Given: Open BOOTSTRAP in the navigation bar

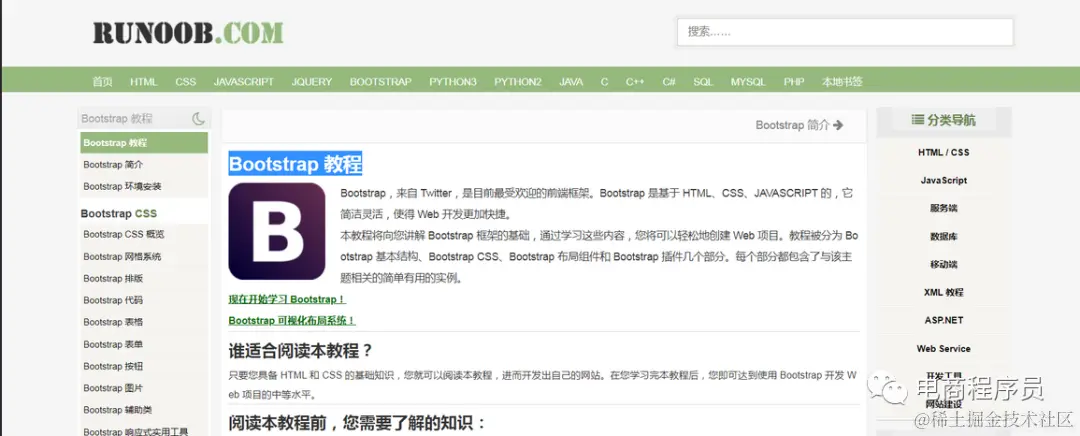Looking at the screenshot, I should click(381, 81).
